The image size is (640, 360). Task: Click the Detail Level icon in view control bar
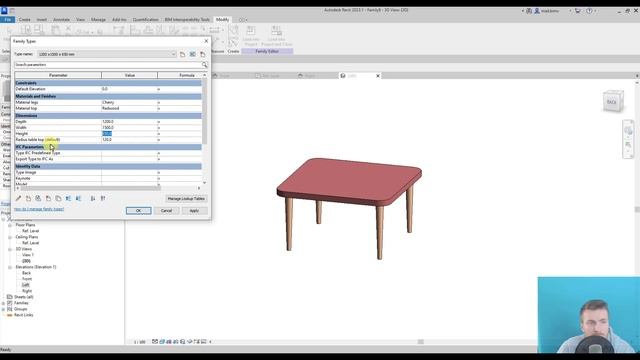click(x=155, y=342)
